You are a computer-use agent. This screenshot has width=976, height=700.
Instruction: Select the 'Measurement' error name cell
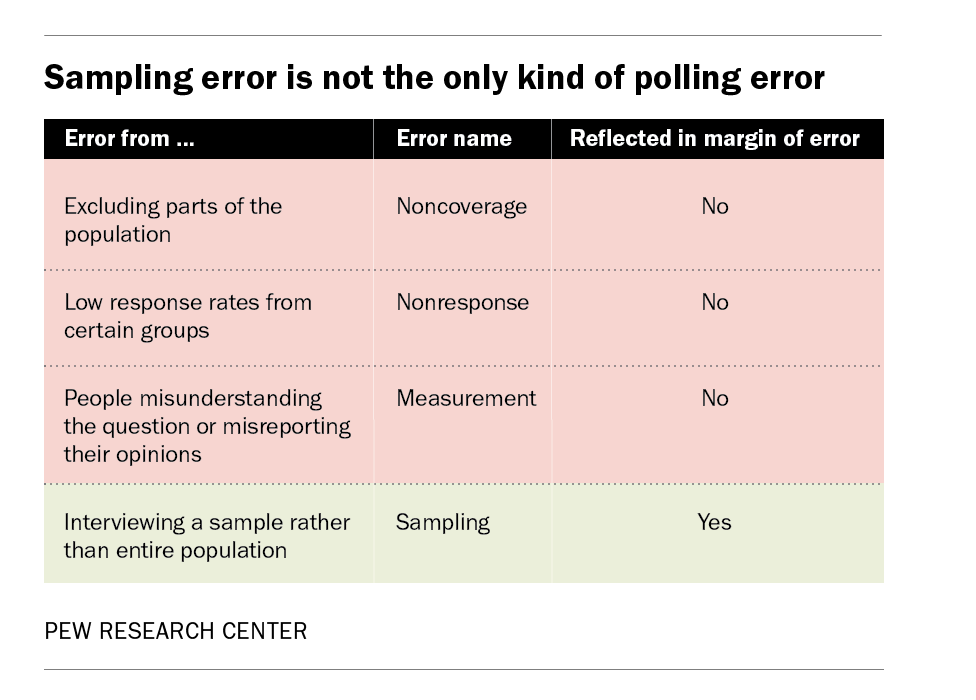(466, 398)
